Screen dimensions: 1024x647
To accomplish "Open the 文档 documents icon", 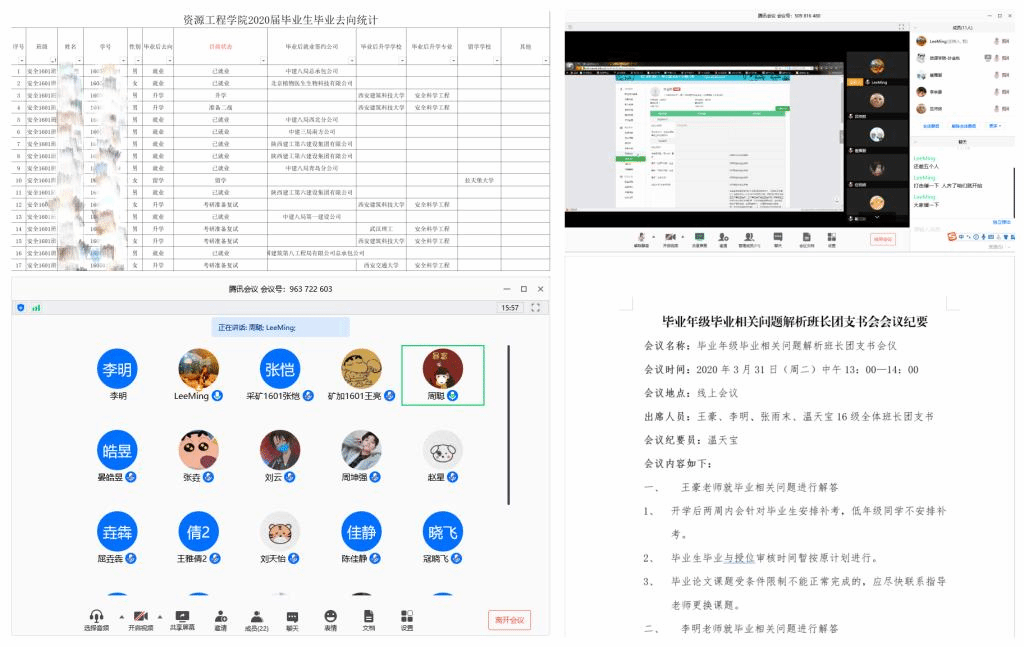I will [x=369, y=617].
